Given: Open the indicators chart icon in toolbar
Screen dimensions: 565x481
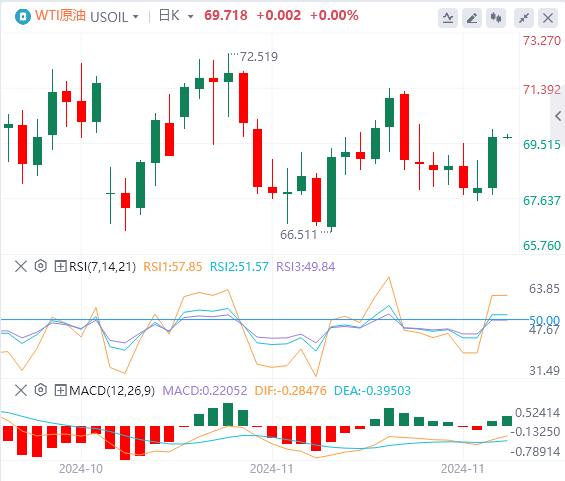Looking at the screenshot, I should [x=448, y=18].
